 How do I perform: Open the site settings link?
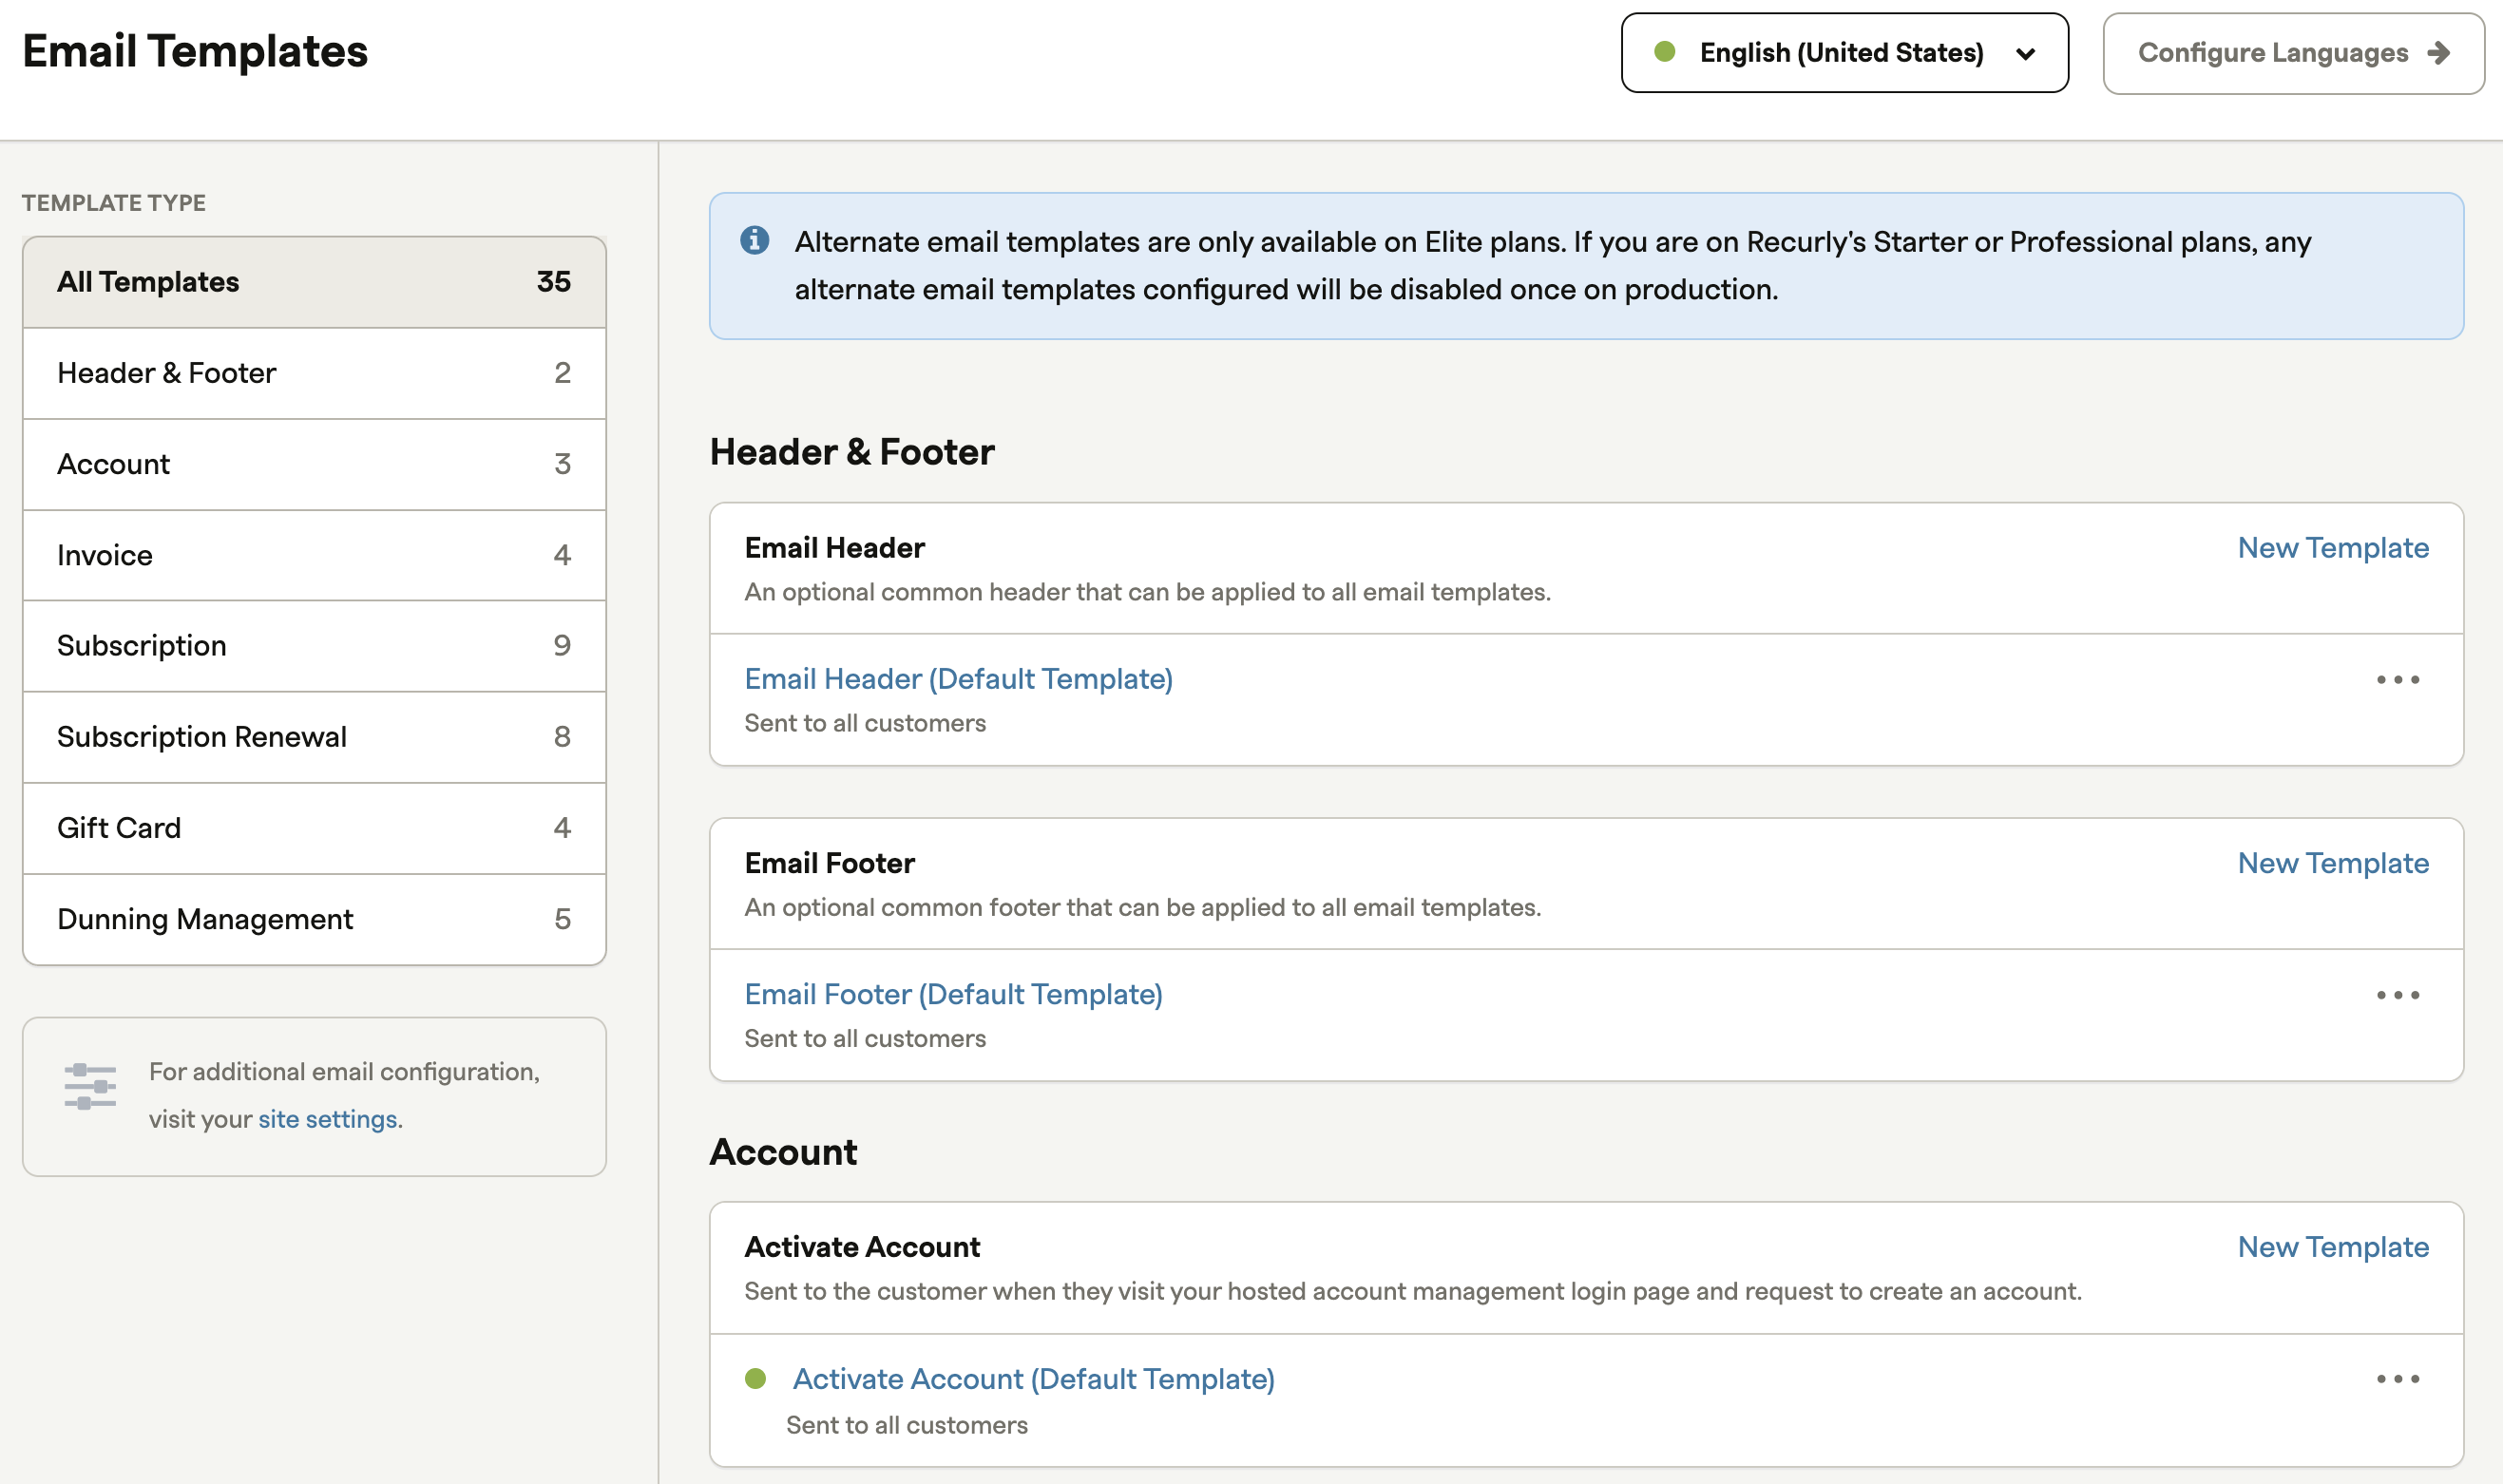tap(327, 1119)
